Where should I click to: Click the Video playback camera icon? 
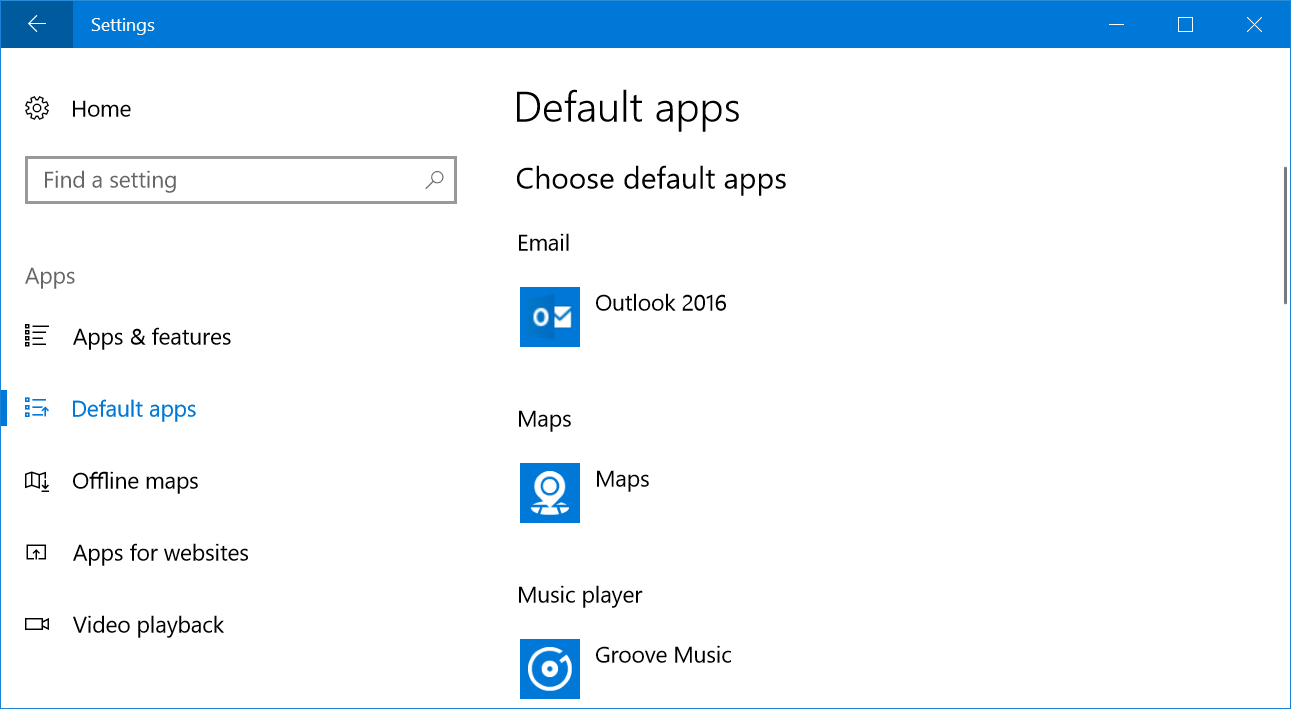(37, 625)
